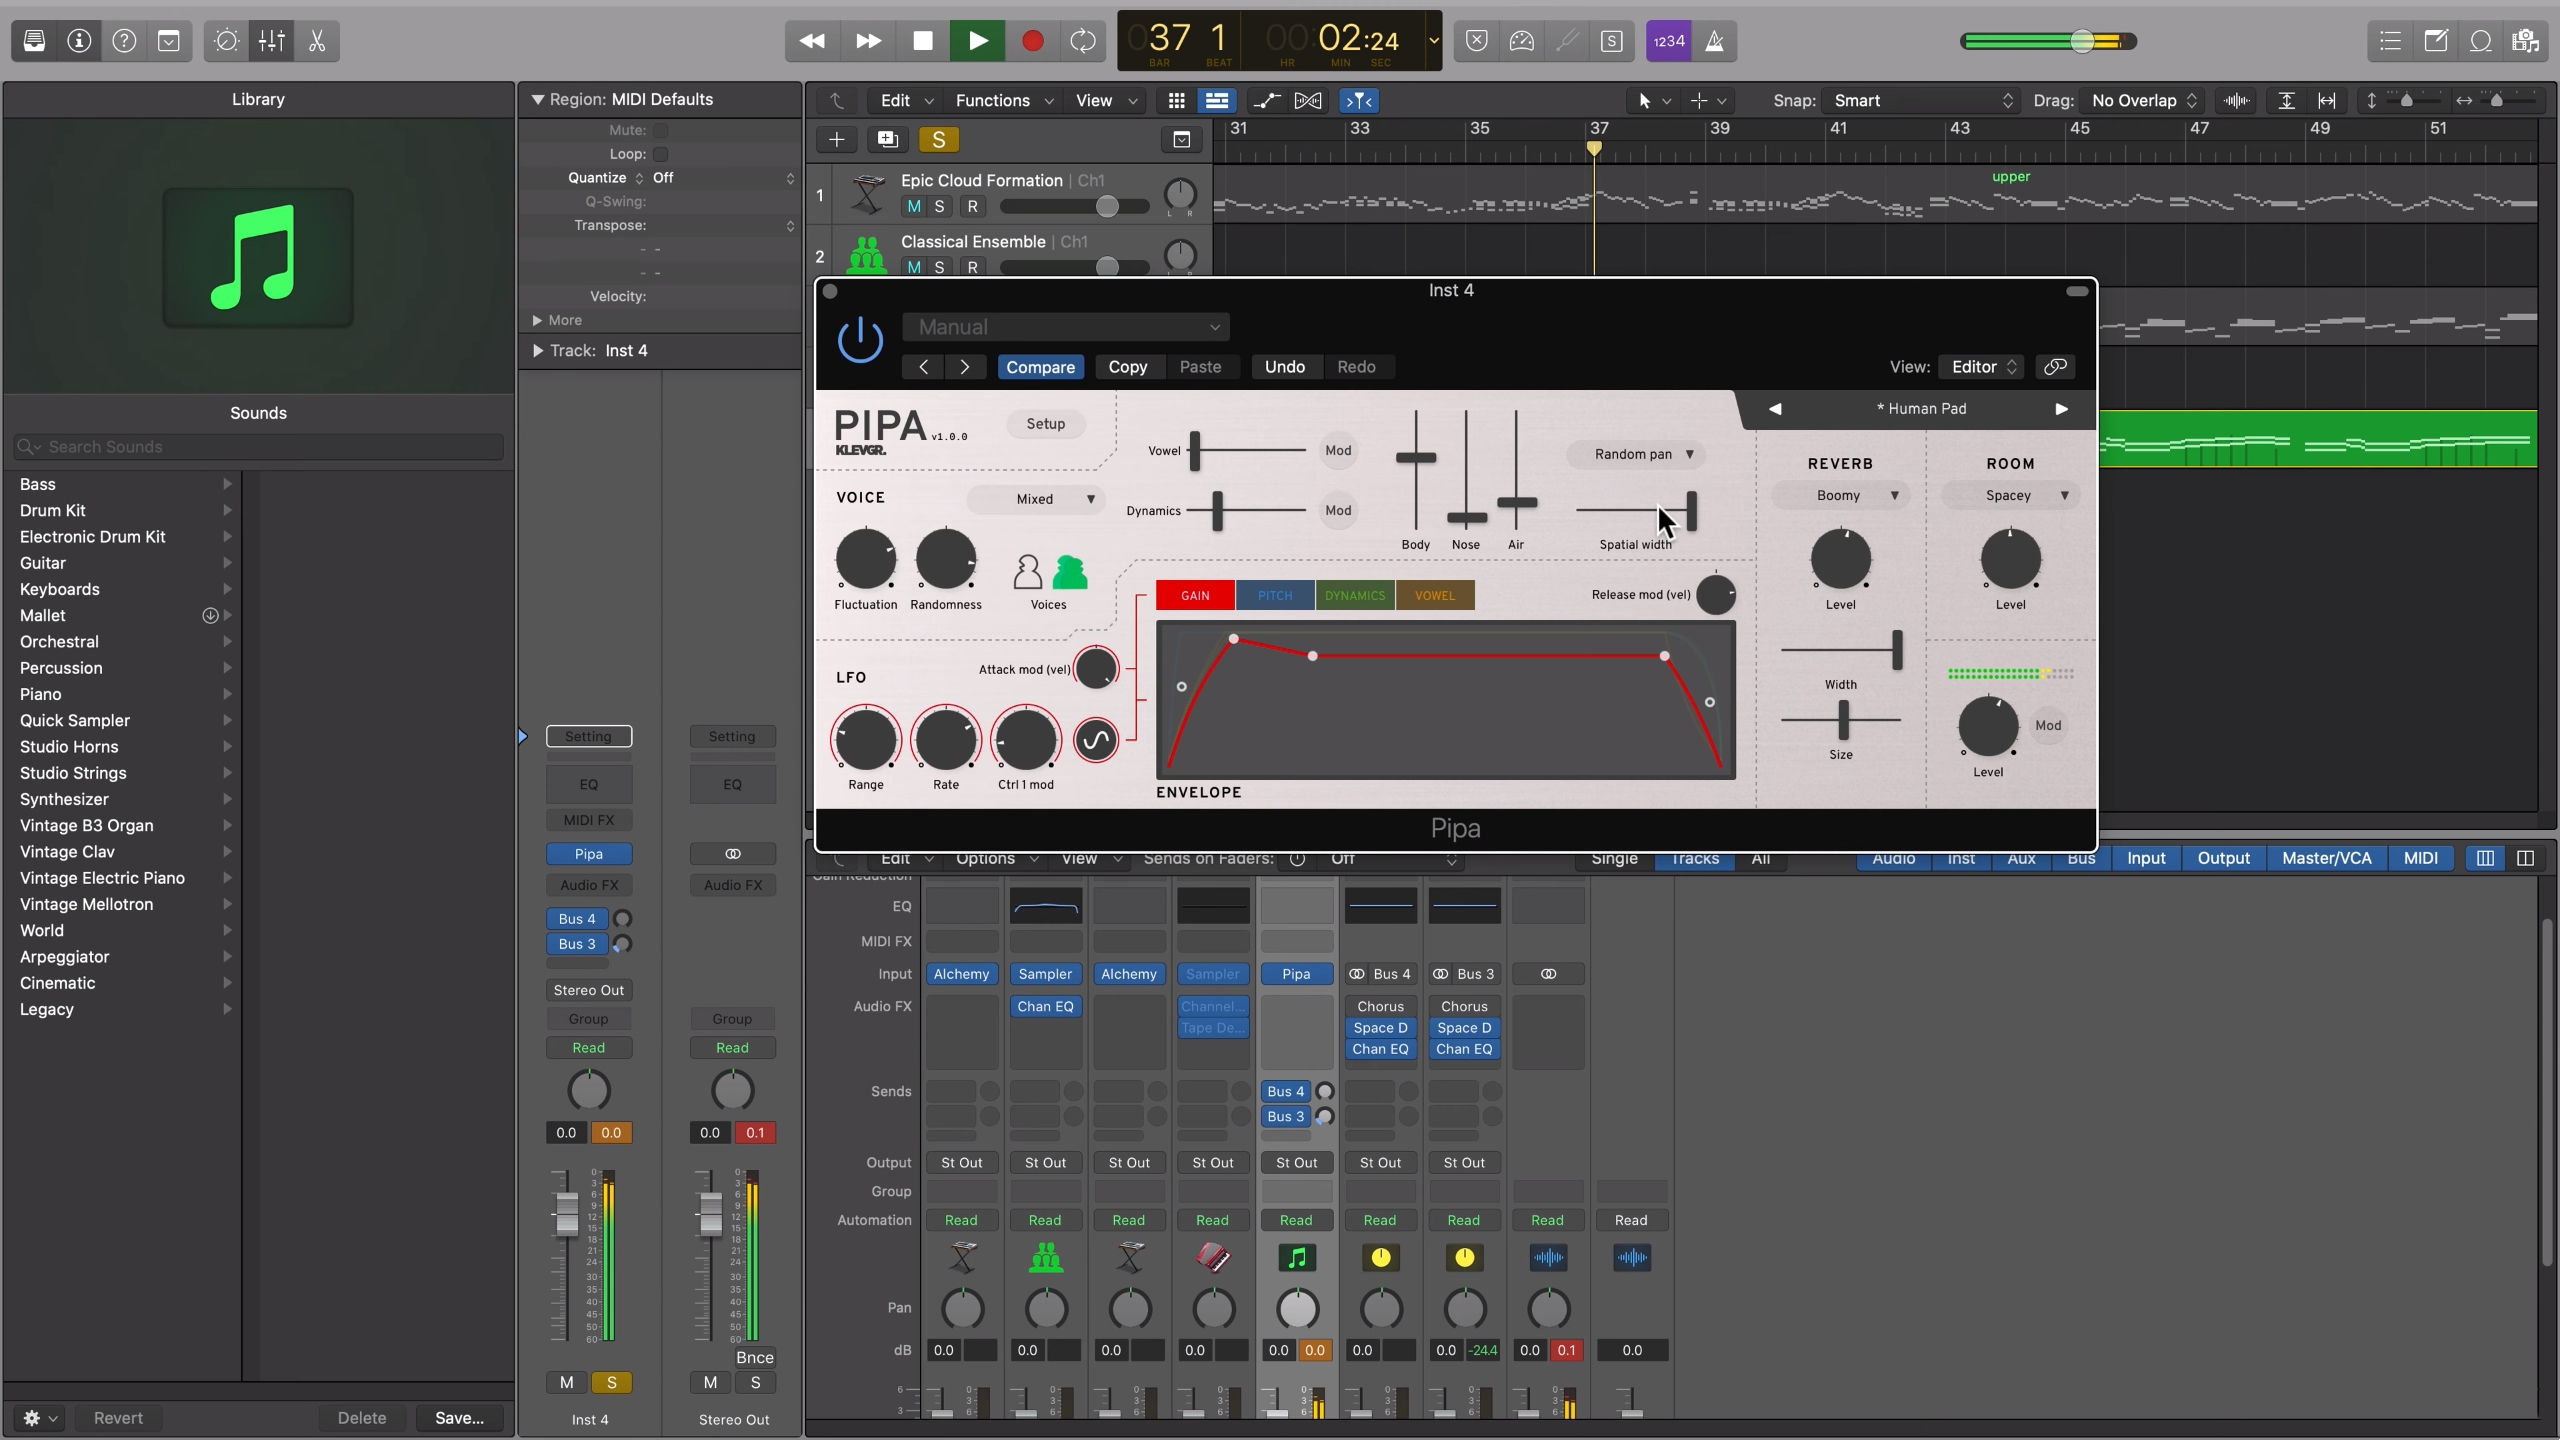
Task: Switch tracks area to list view icon
Action: 1217,101
